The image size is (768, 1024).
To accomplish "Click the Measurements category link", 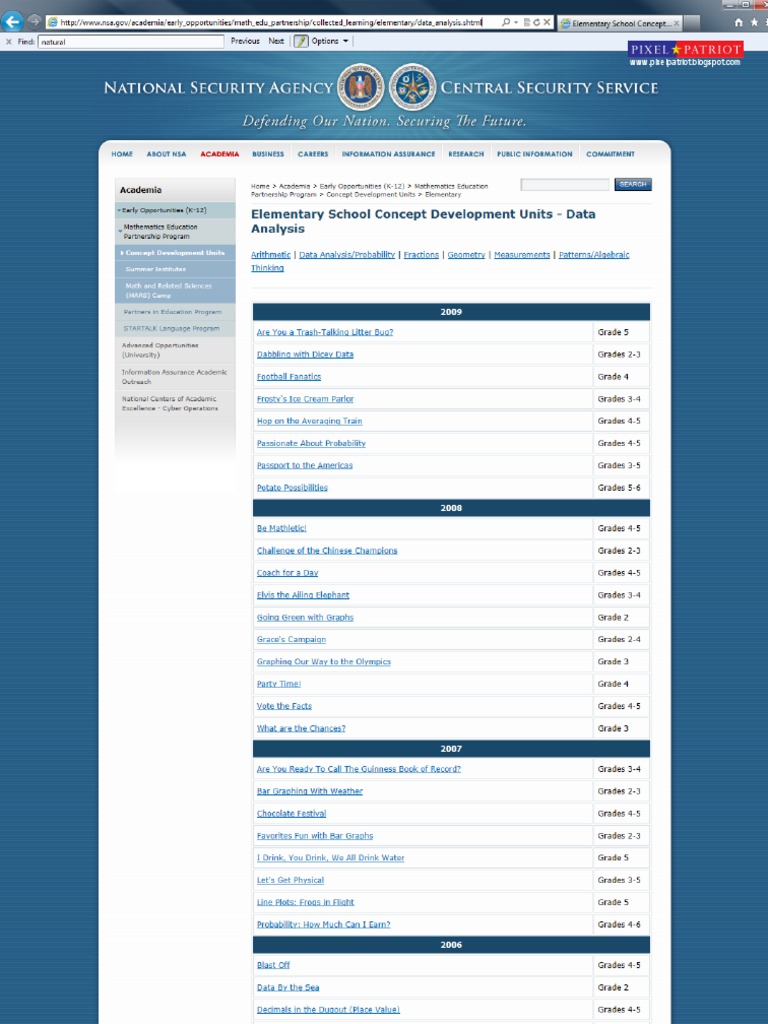I will tap(522, 255).
